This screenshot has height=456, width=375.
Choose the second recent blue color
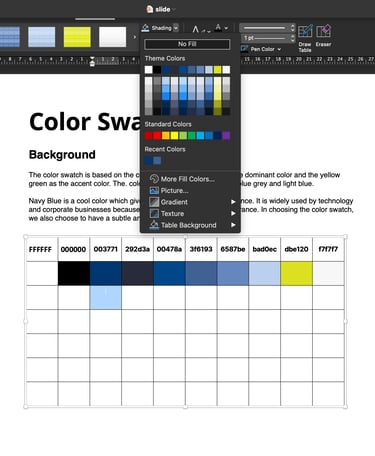157,161
